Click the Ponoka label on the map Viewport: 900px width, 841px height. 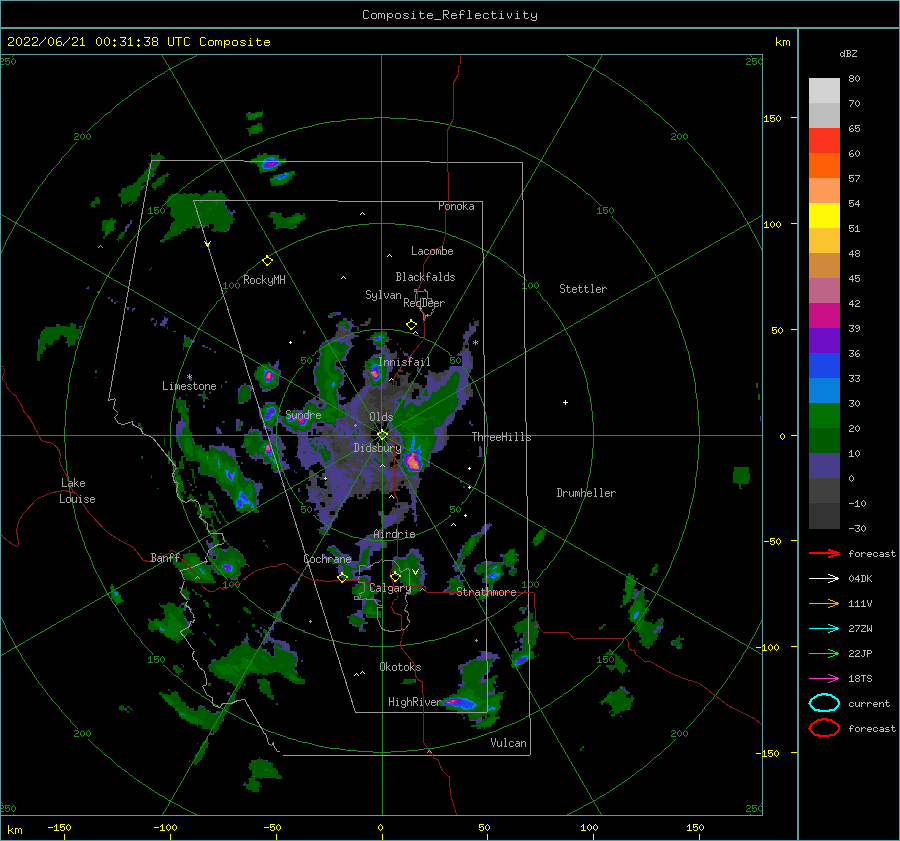[456, 206]
